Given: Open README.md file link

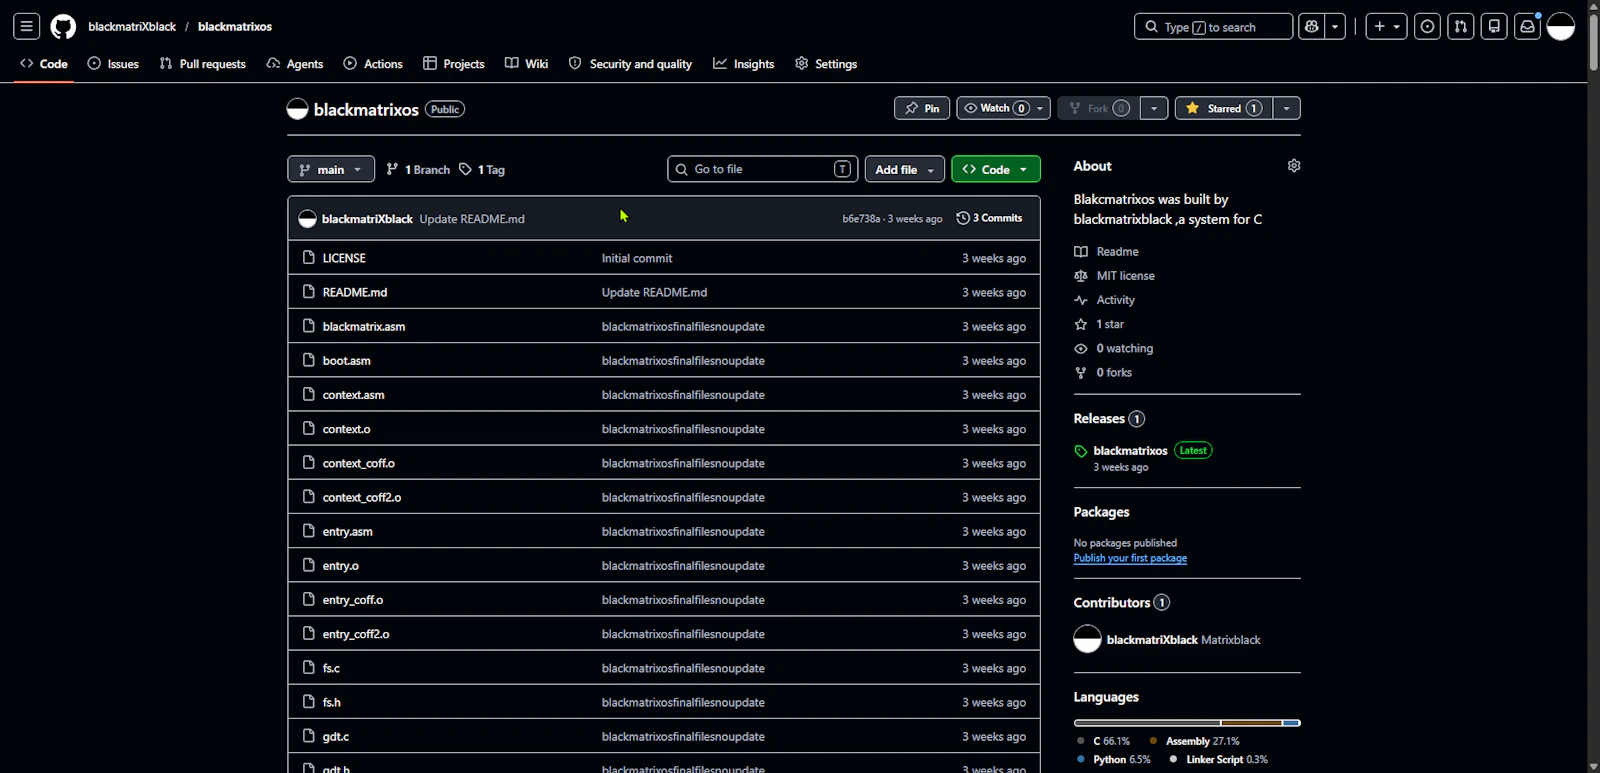Looking at the screenshot, I should coord(355,293).
